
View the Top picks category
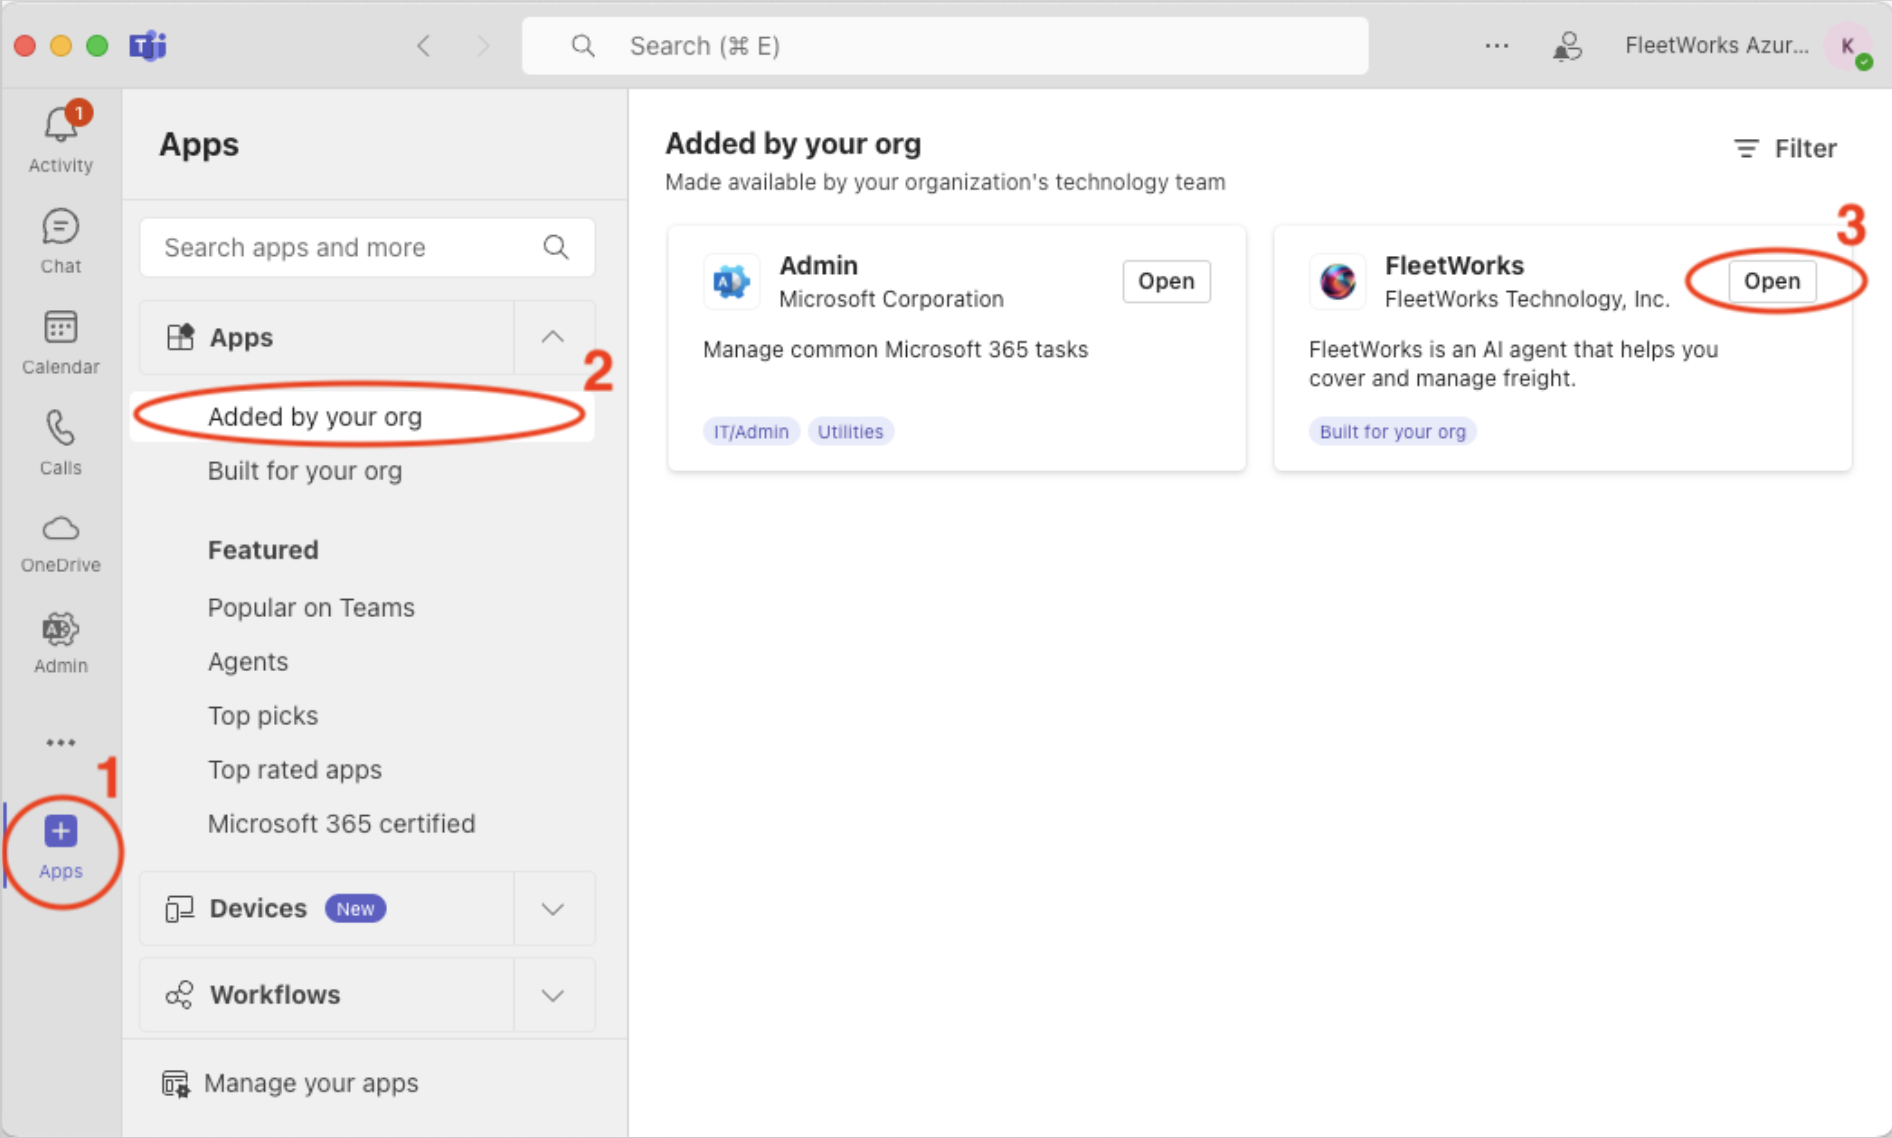263,715
